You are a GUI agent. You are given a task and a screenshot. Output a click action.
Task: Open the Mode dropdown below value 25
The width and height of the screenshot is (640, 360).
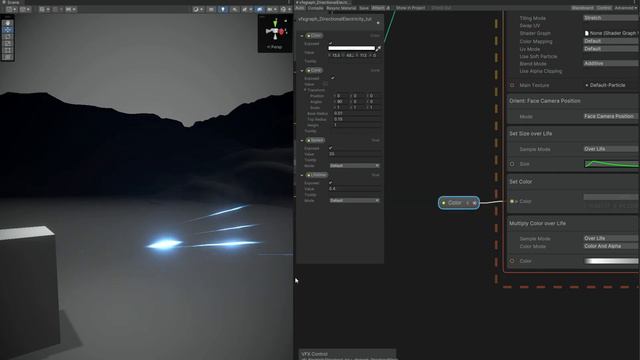(x=354, y=166)
